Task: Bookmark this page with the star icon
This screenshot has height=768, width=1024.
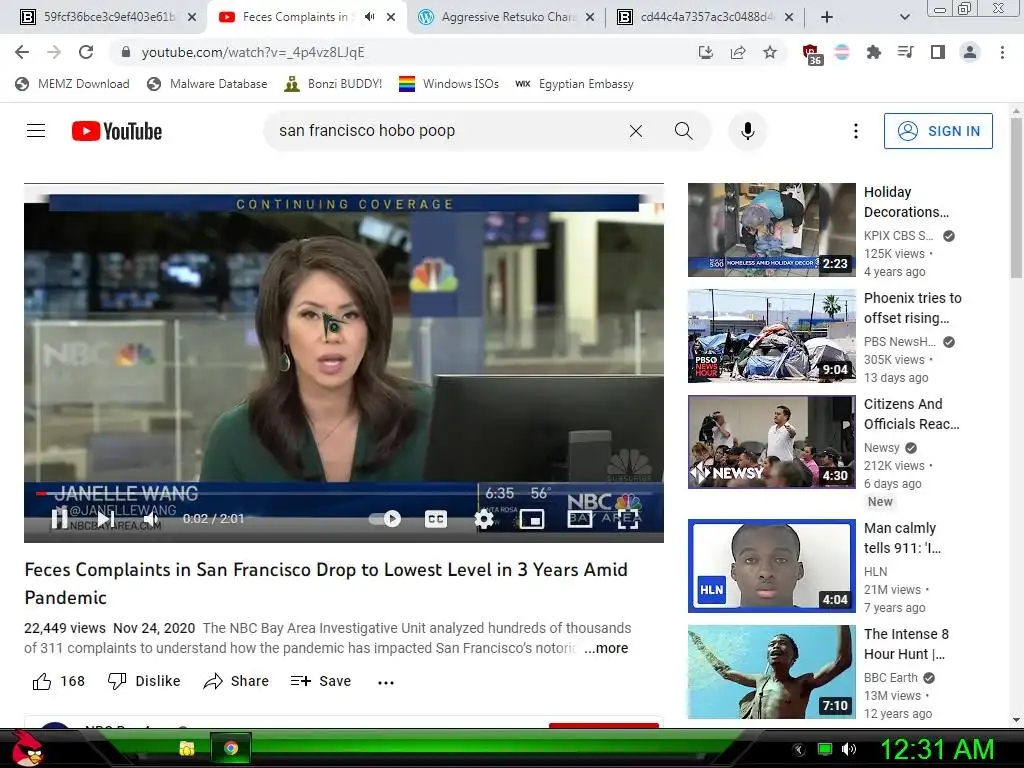Action: coord(770,52)
